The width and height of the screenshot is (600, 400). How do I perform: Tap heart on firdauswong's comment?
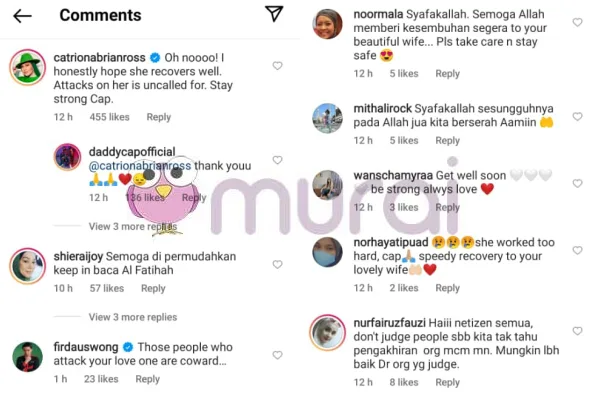point(277,355)
